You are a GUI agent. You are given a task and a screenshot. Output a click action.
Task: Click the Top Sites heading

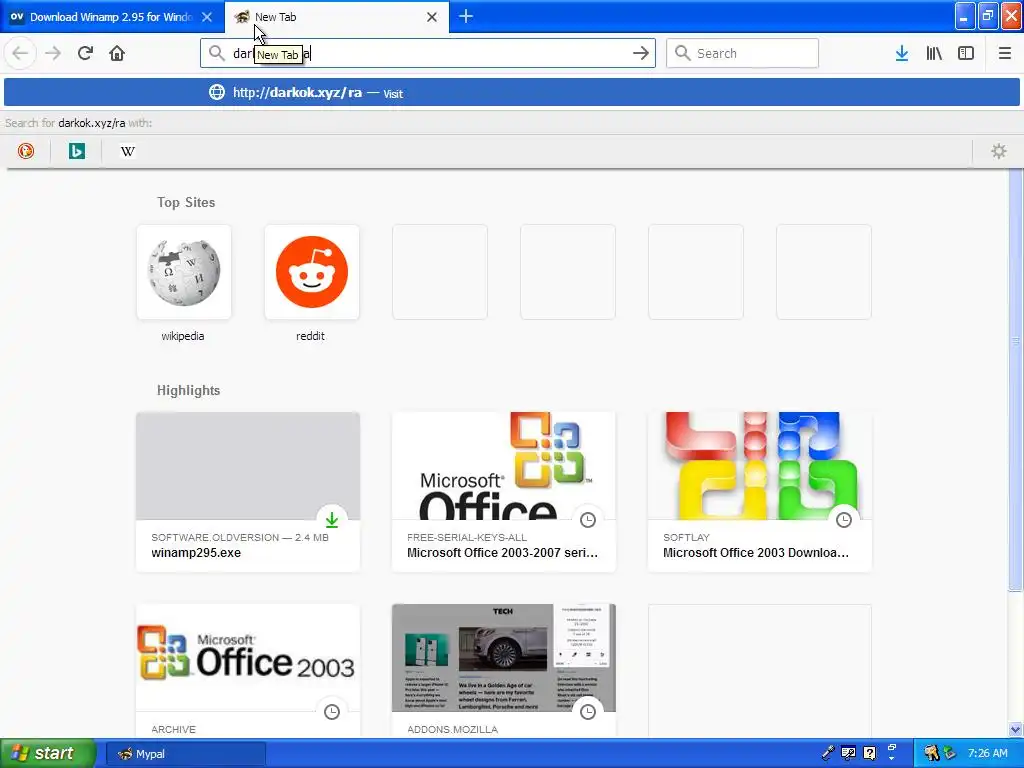click(x=186, y=202)
